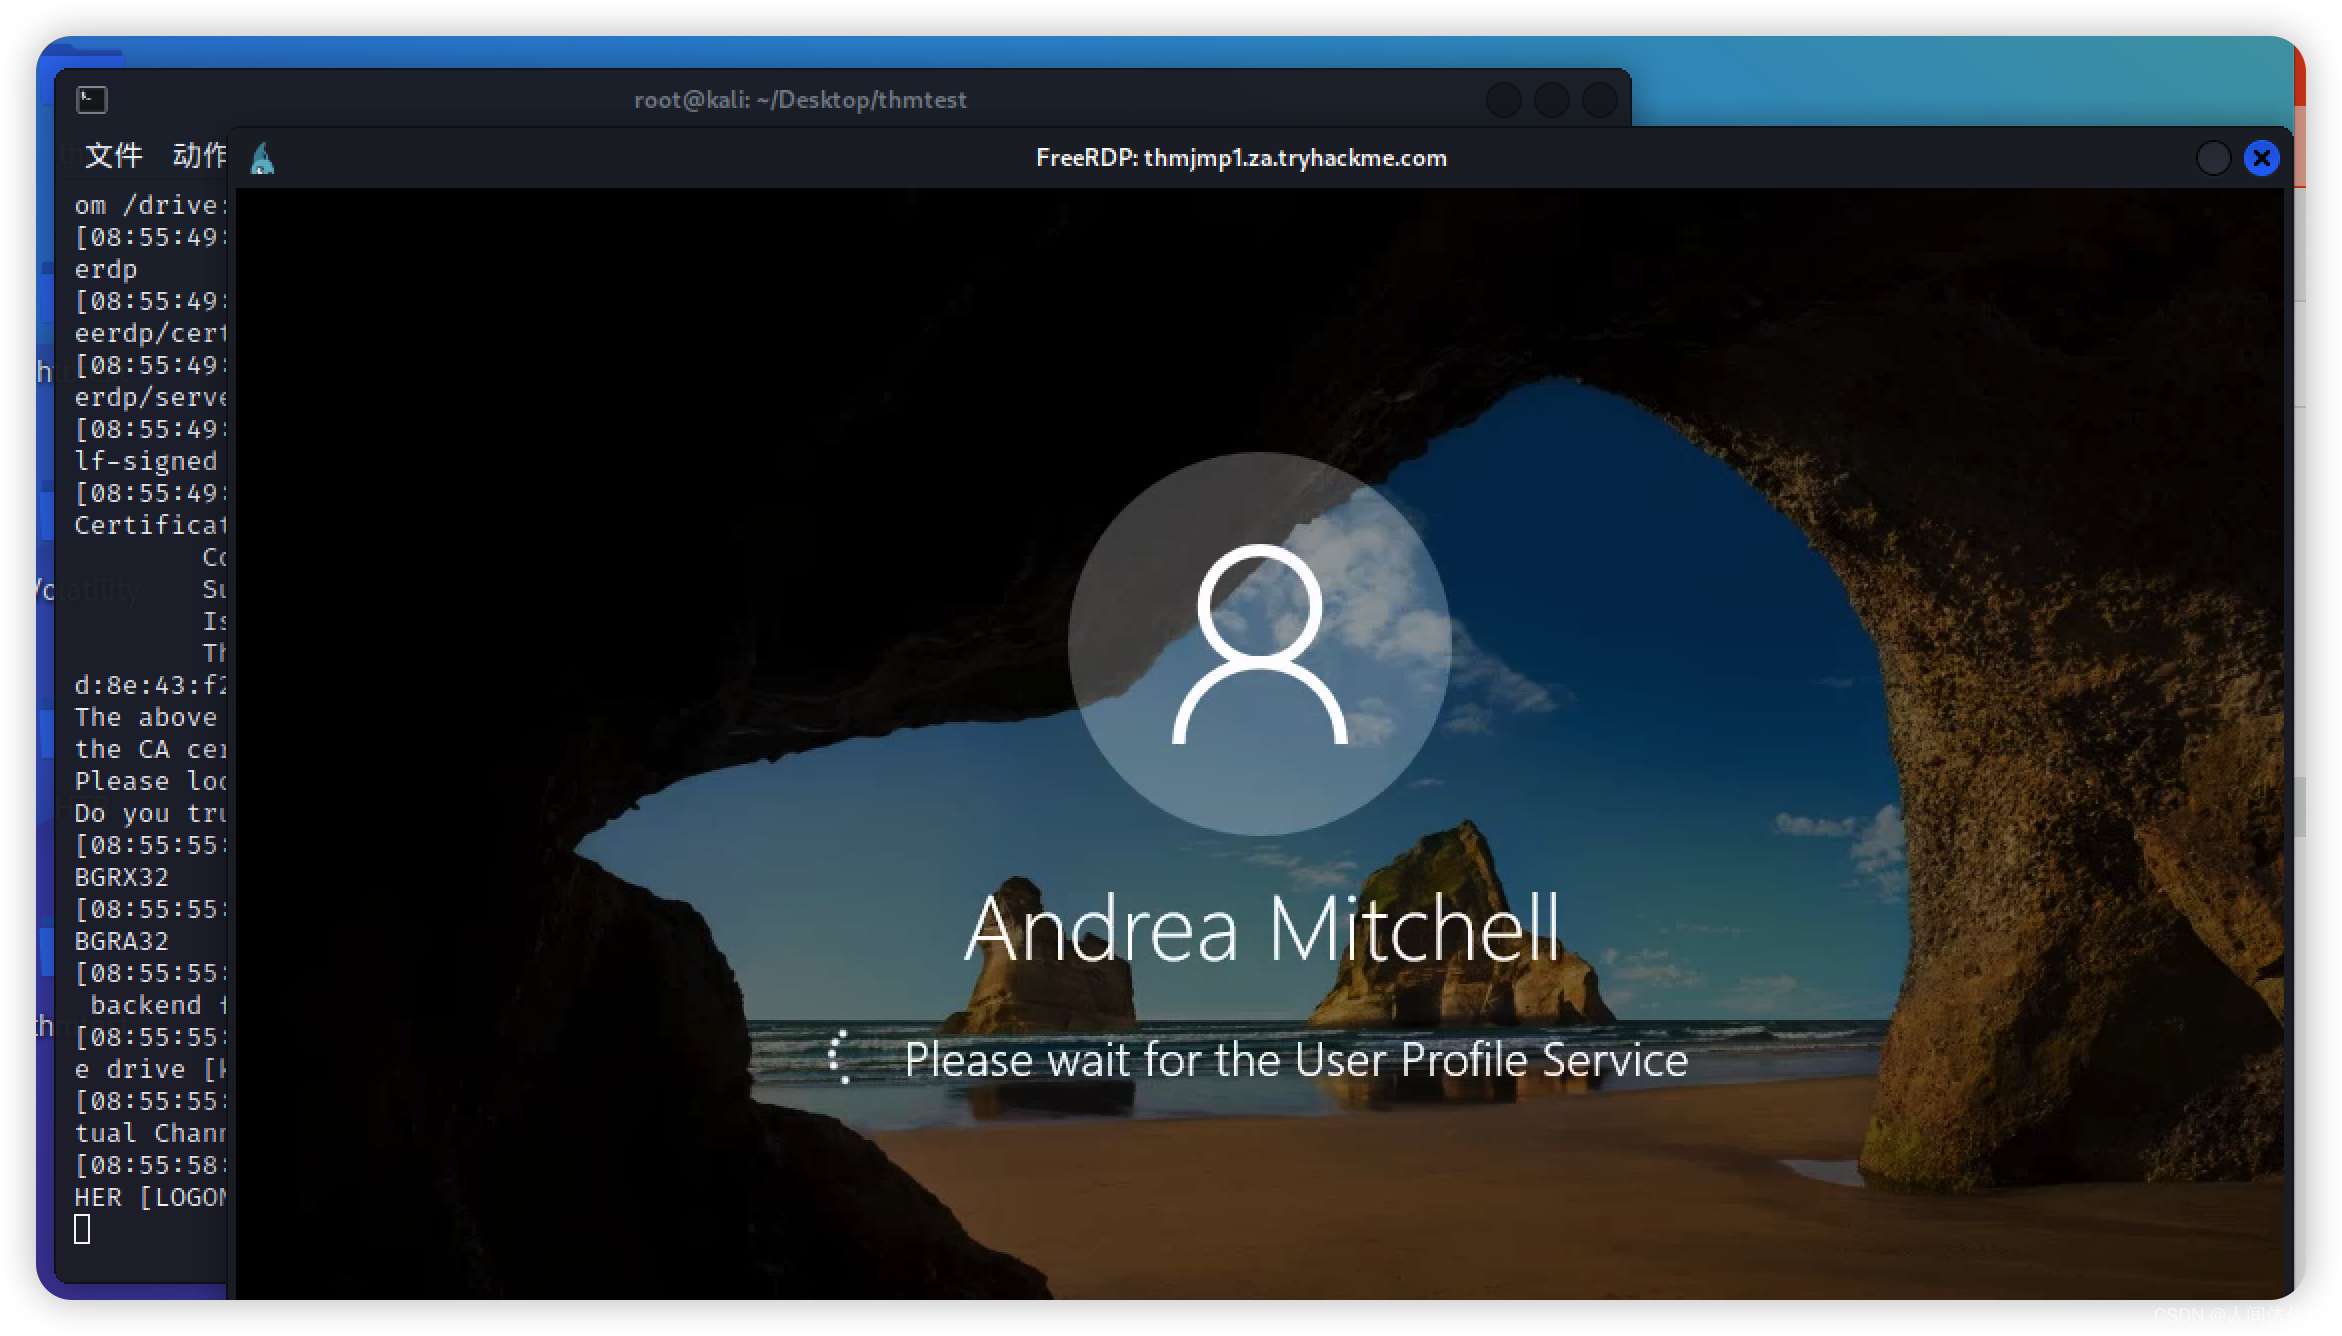Click the FreeRDP thmjmp1.za.tryhackme.com title

1241,158
